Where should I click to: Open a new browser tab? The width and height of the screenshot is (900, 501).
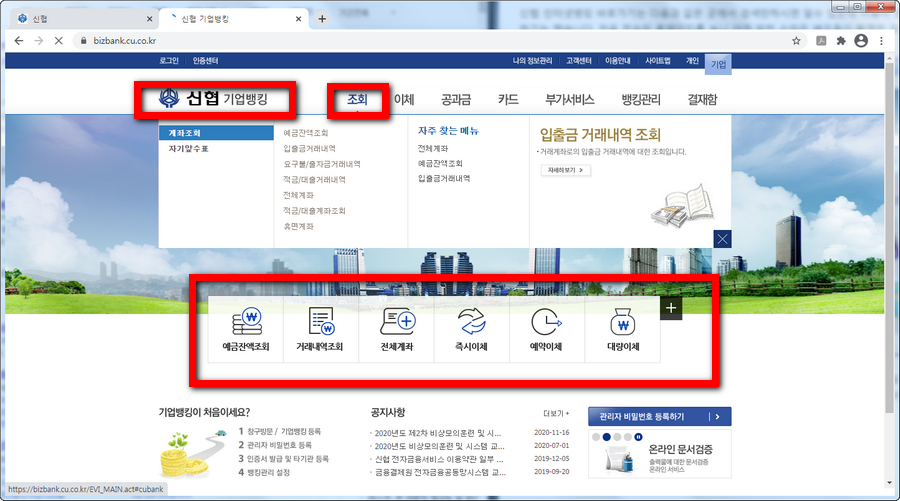(322, 19)
